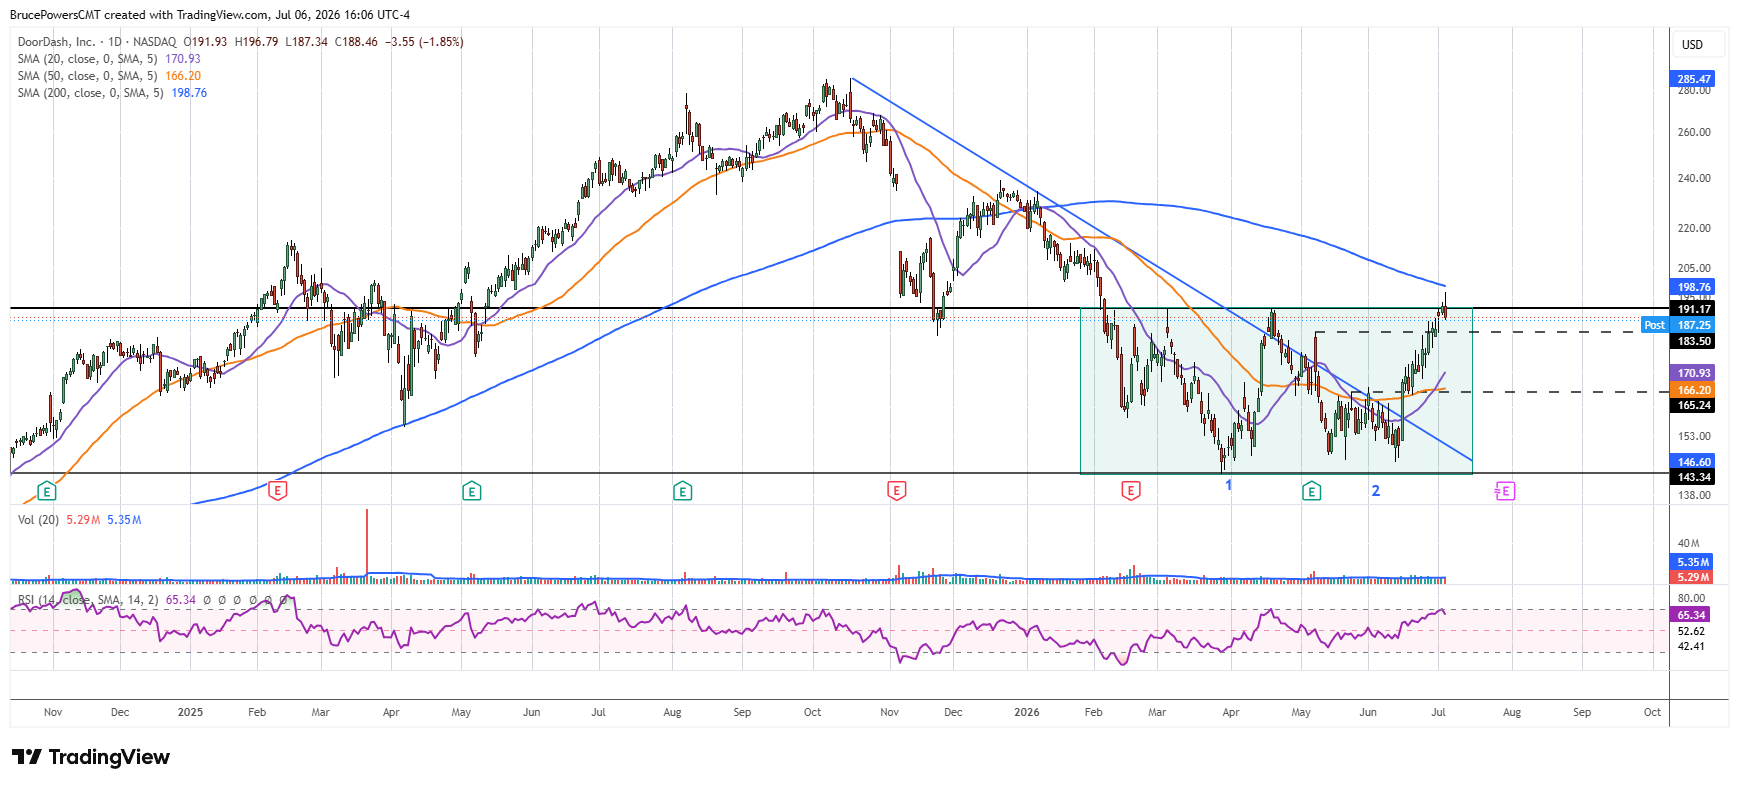
Task: Click the Post 187.25 price label
Action: (1678, 325)
